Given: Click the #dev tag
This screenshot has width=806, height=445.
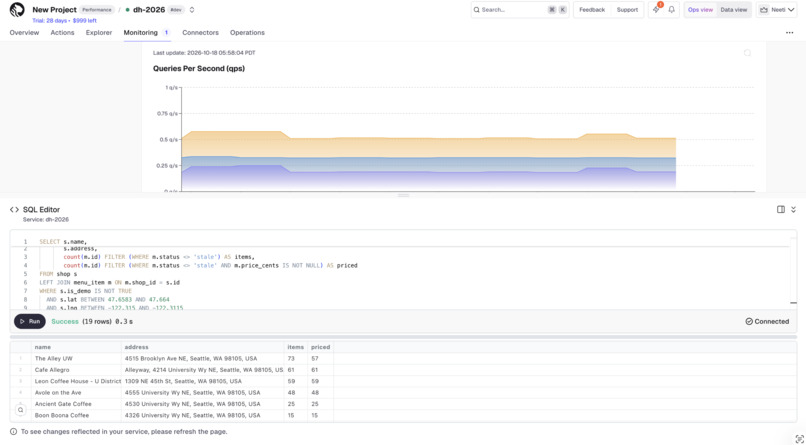Looking at the screenshot, I should pos(176,10).
